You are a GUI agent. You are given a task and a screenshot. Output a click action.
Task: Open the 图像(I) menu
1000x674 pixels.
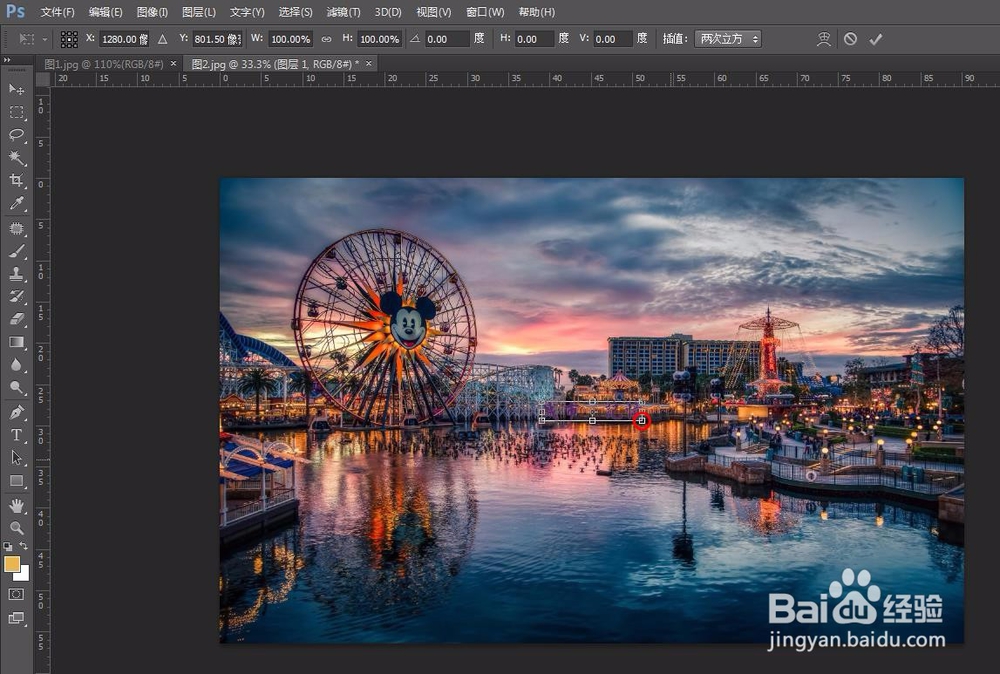152,12
